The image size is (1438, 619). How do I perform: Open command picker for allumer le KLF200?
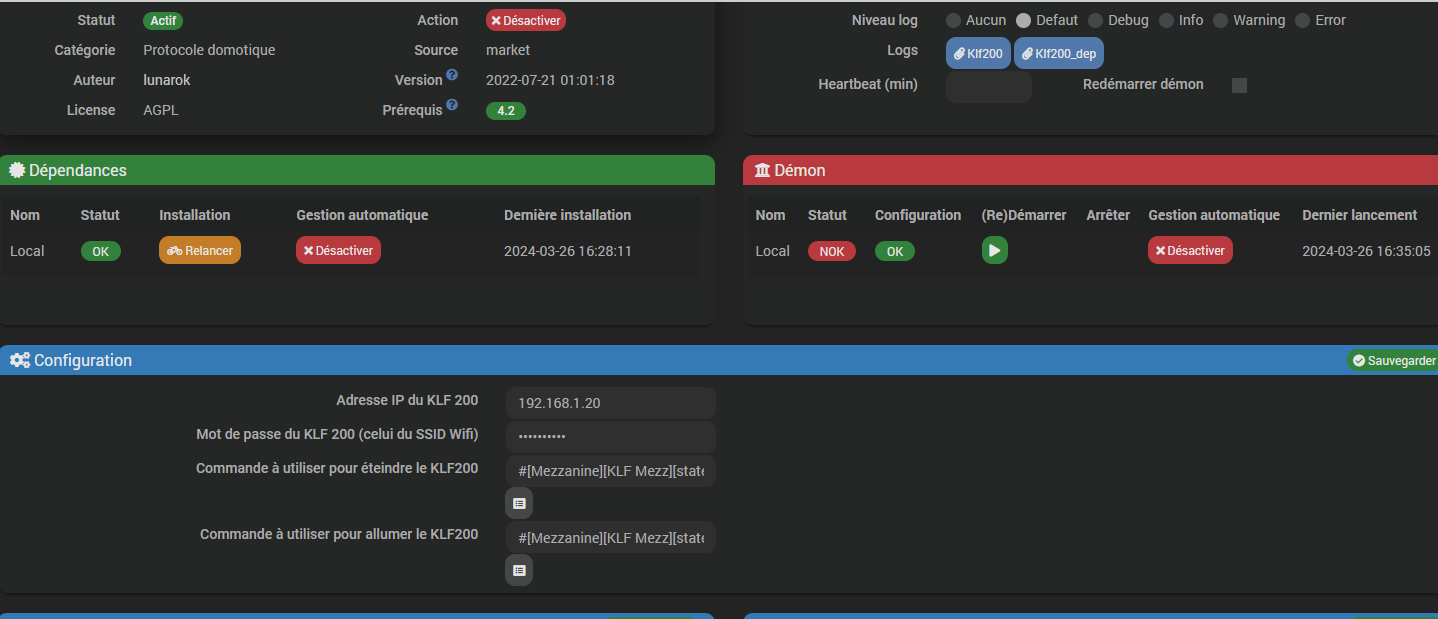pyautogui.click(x=519, y=570)
